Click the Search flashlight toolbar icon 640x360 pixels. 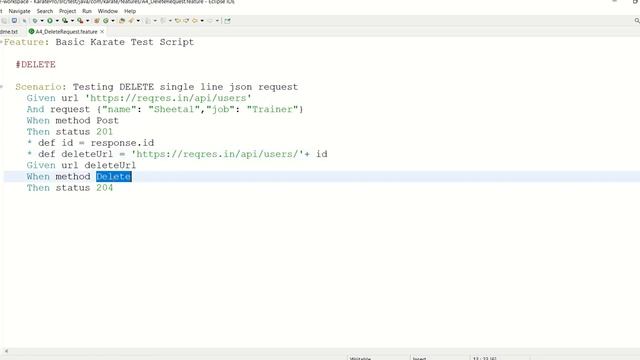(131, 20)
